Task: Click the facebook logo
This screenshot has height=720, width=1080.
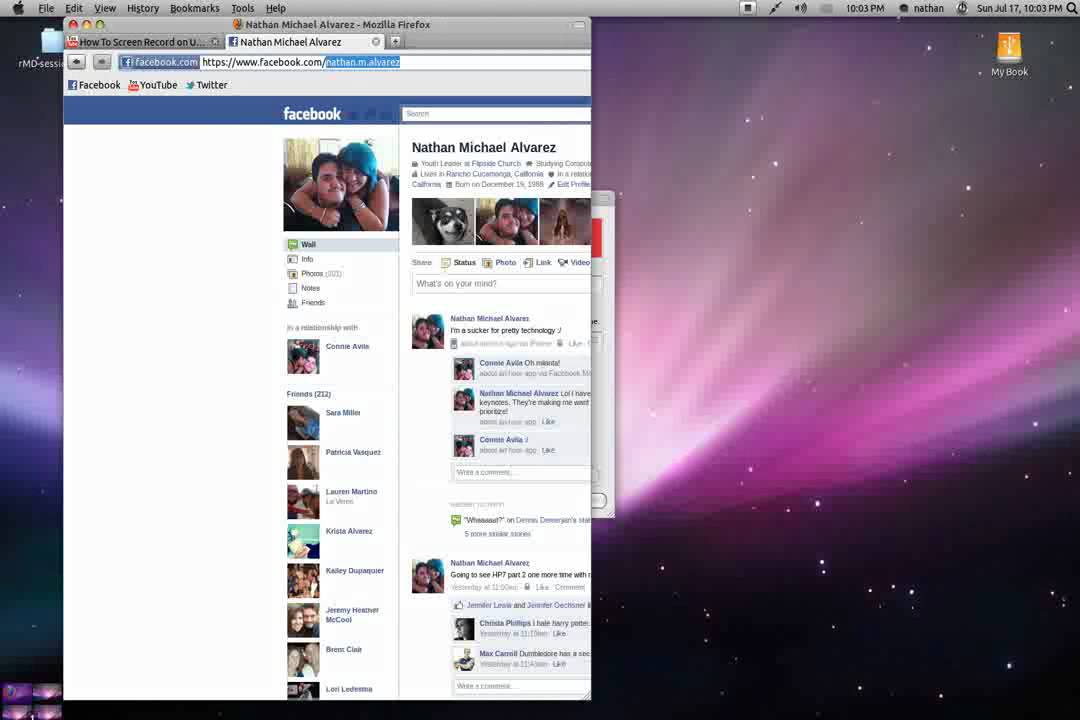Action: (x=312, y=114)
